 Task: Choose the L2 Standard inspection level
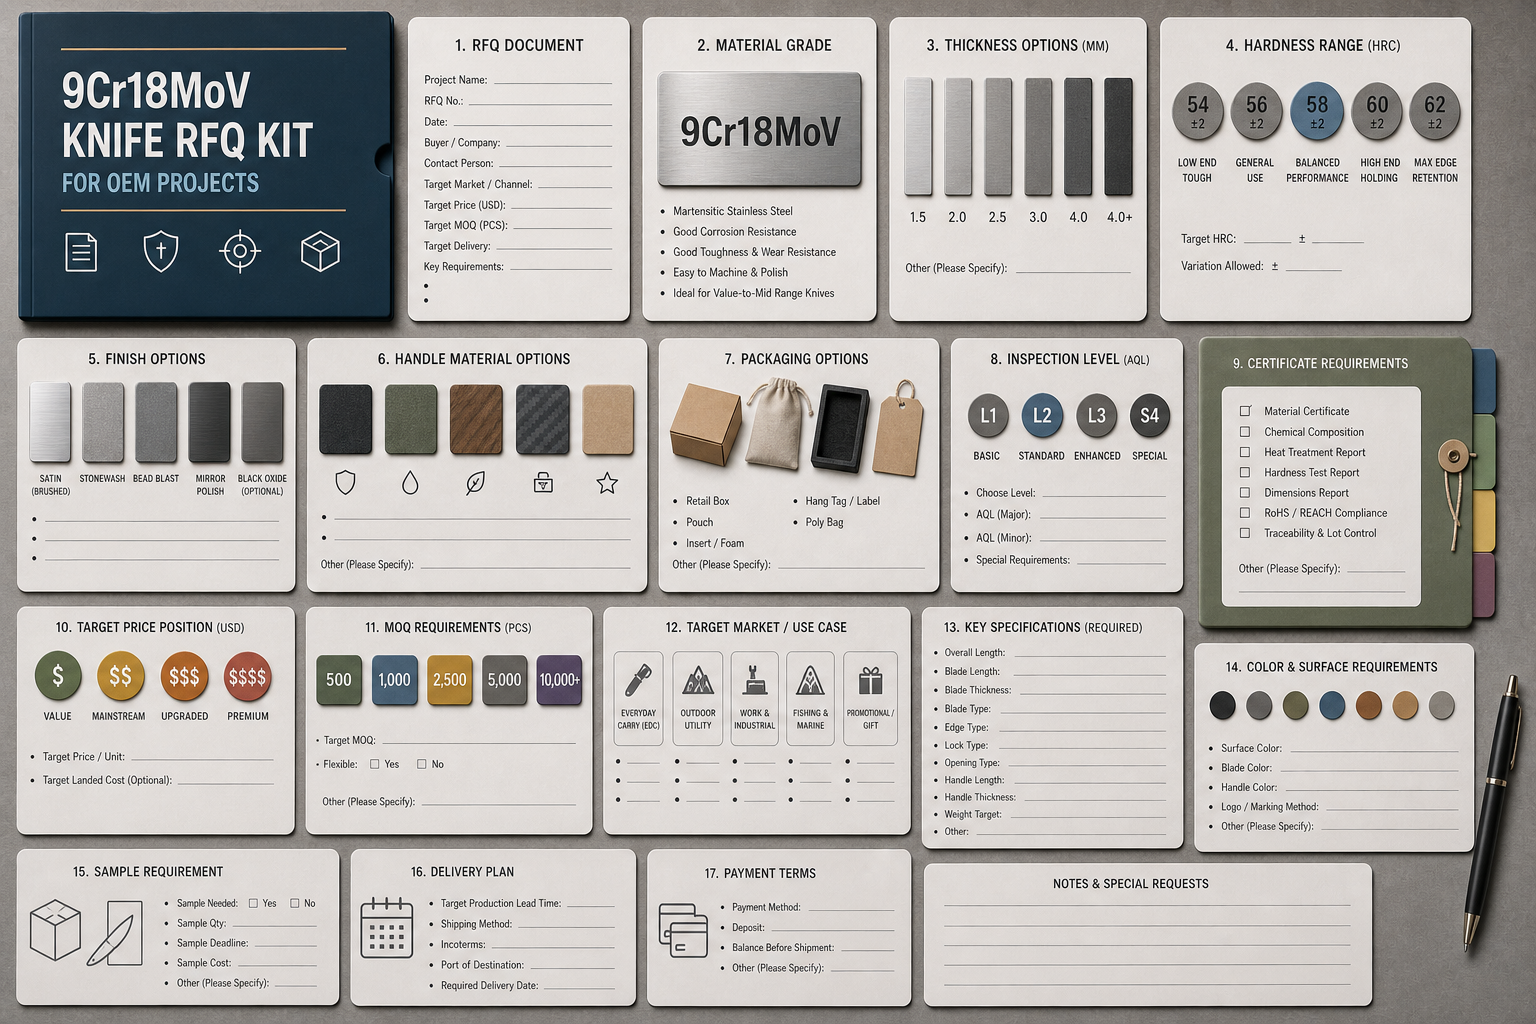click(x=1042, y=416)
